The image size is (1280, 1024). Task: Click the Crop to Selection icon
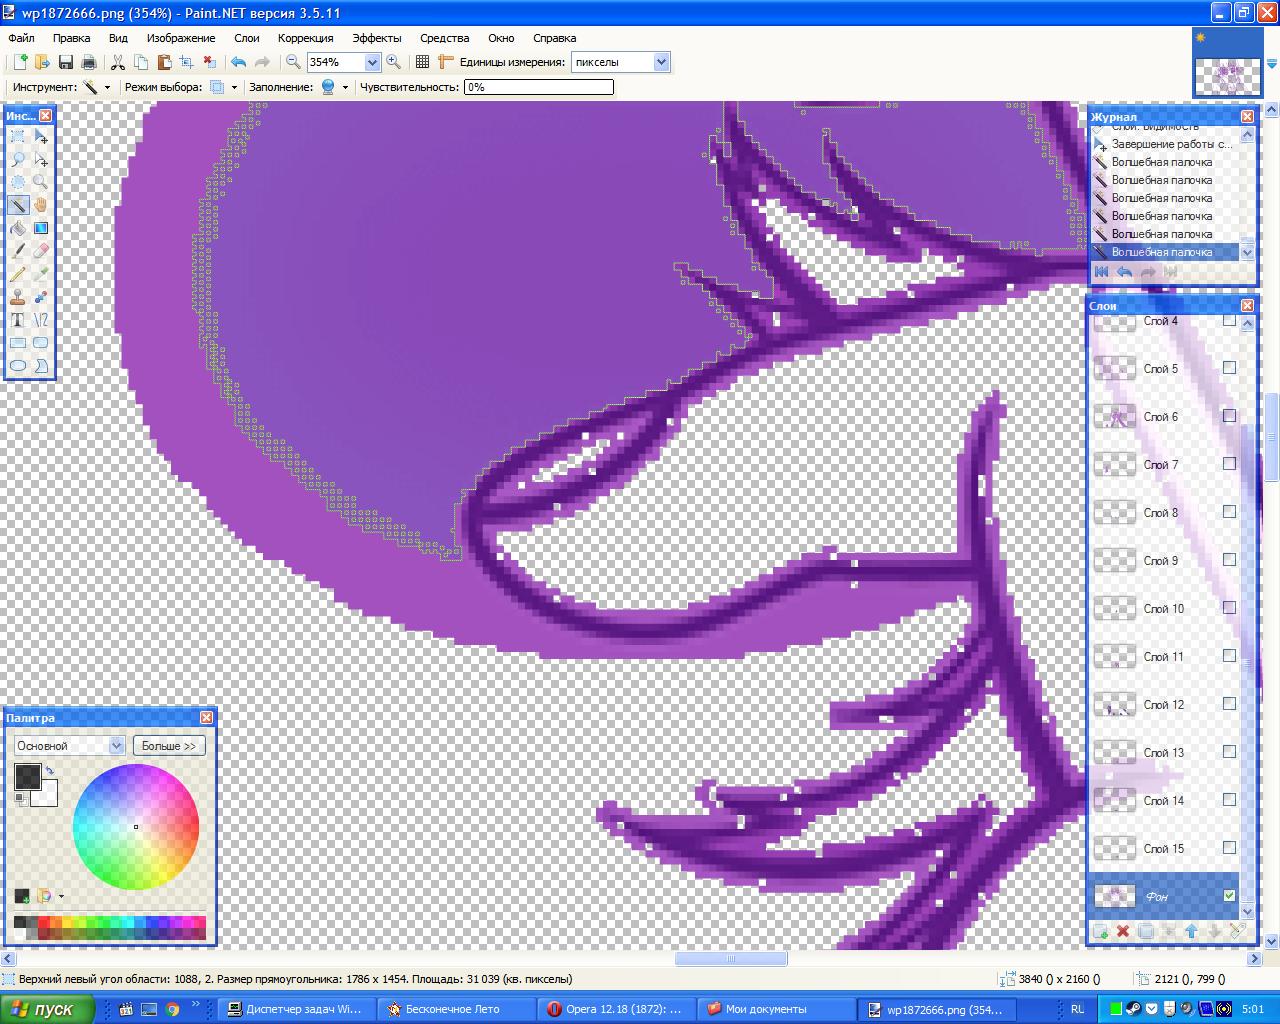186,62
